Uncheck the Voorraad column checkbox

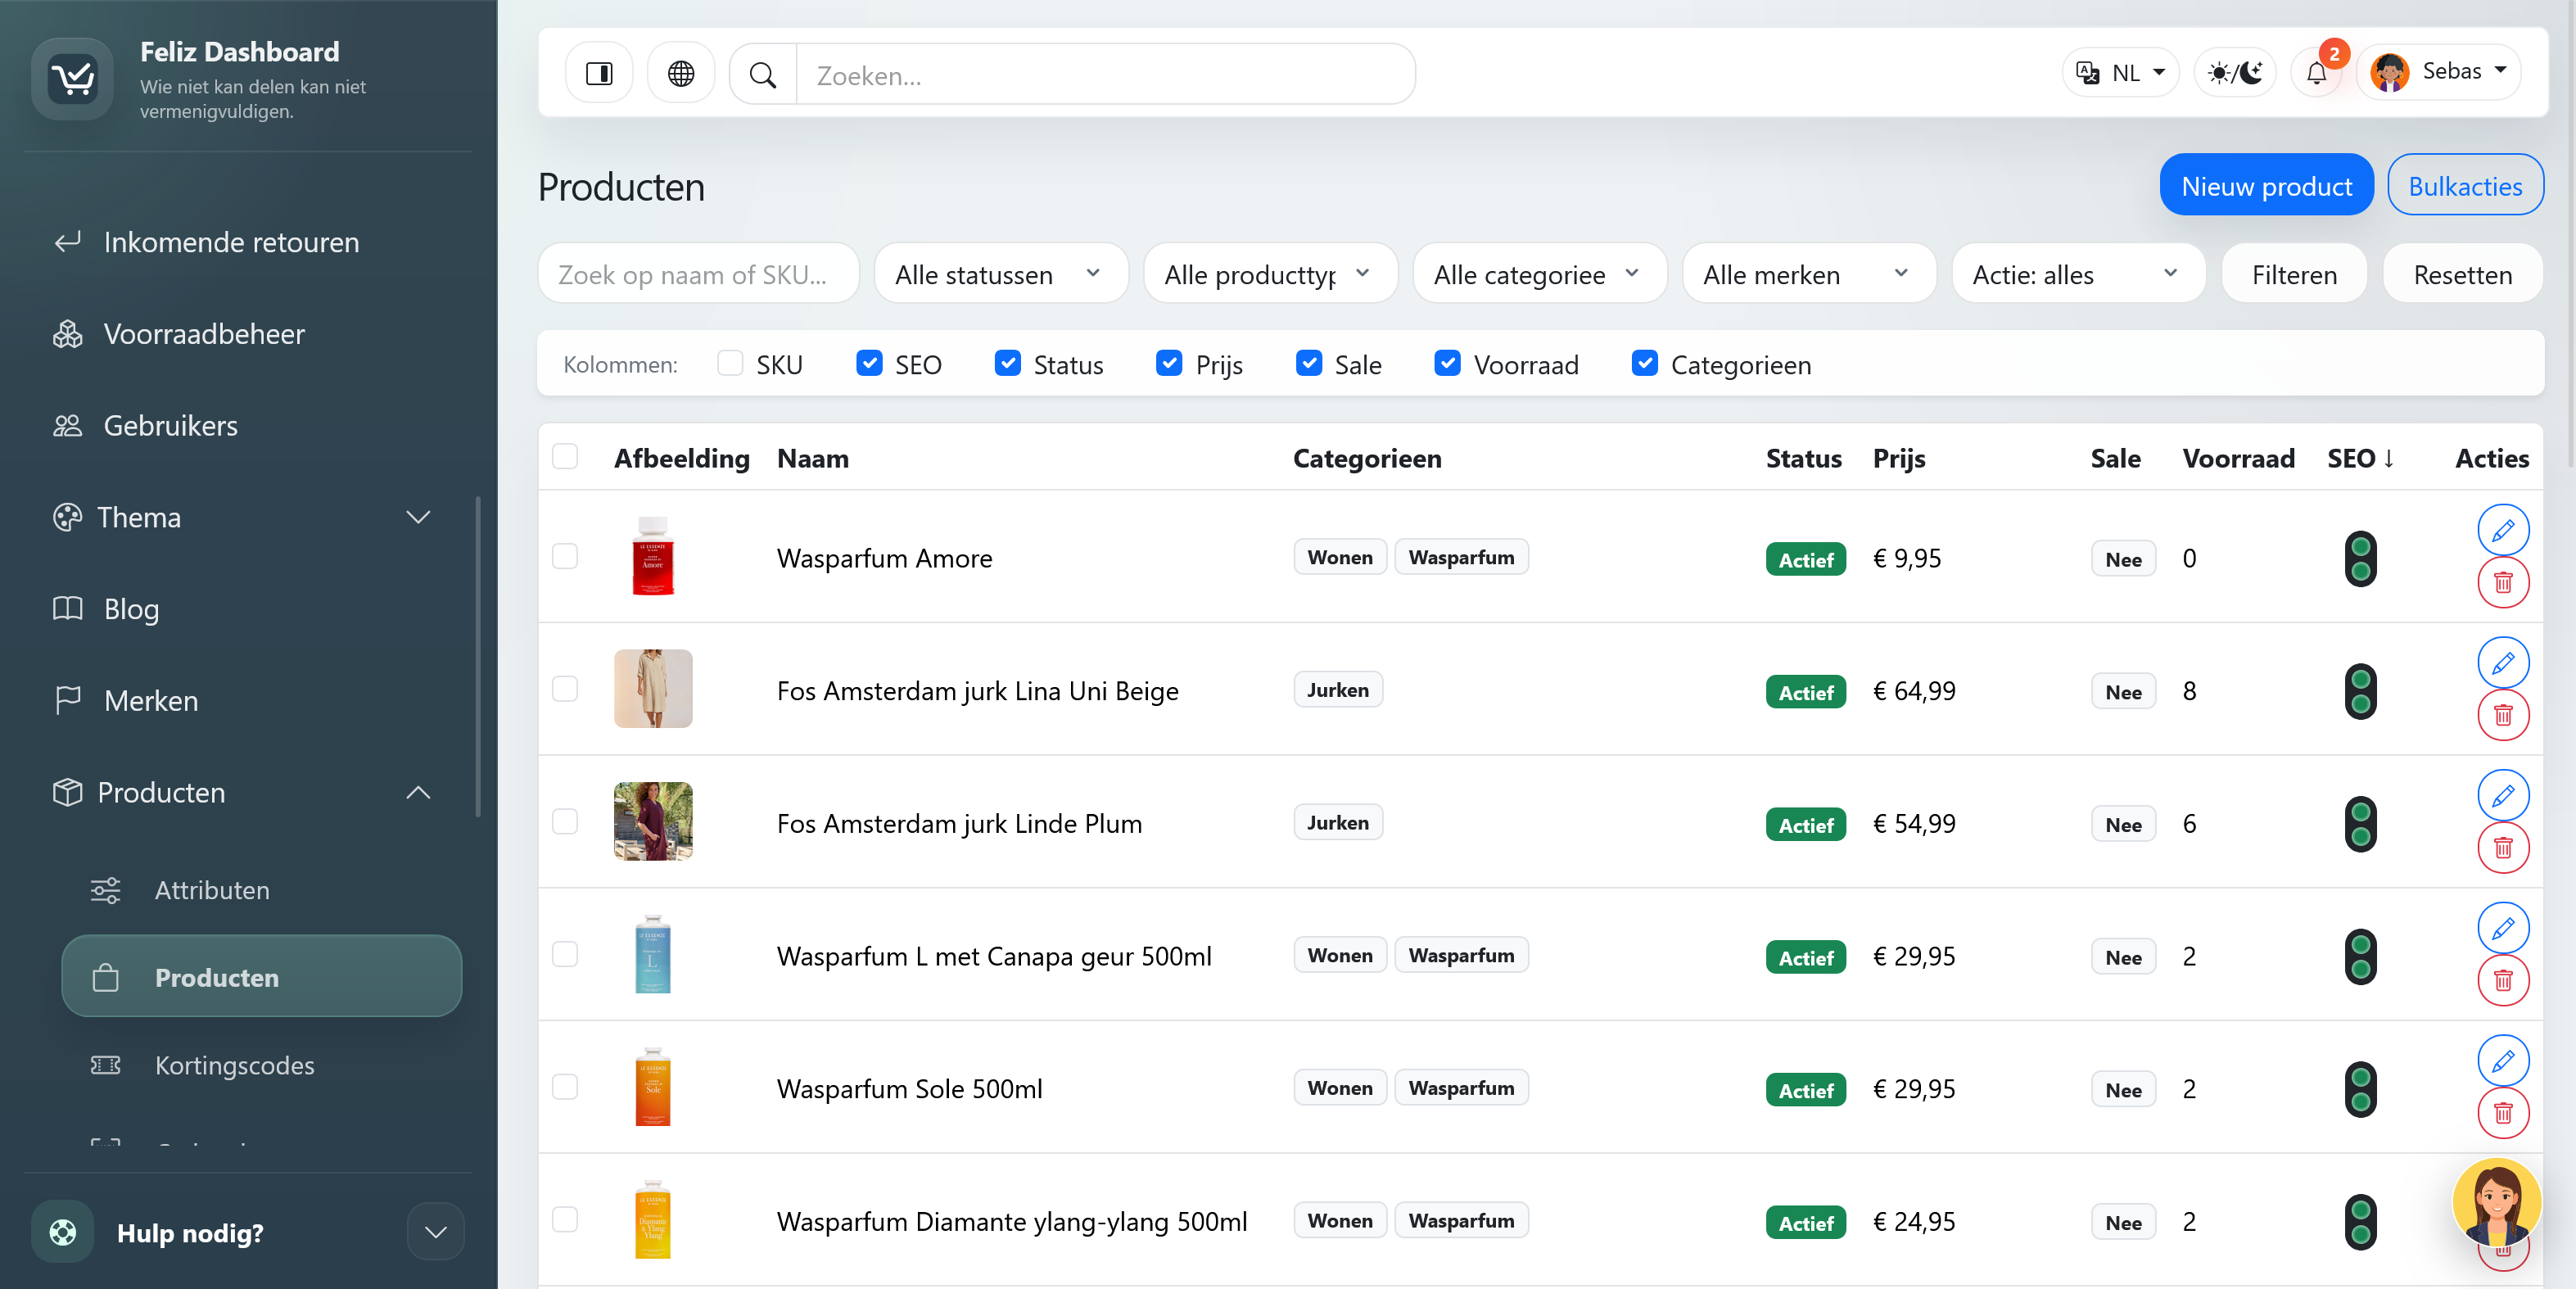coord(1447,364)
